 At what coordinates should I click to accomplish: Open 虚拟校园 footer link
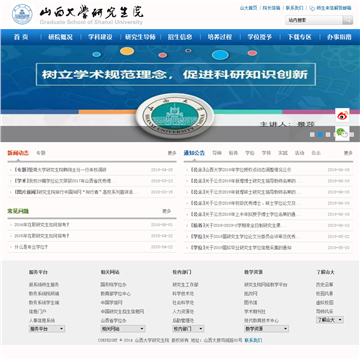(325, 303)
